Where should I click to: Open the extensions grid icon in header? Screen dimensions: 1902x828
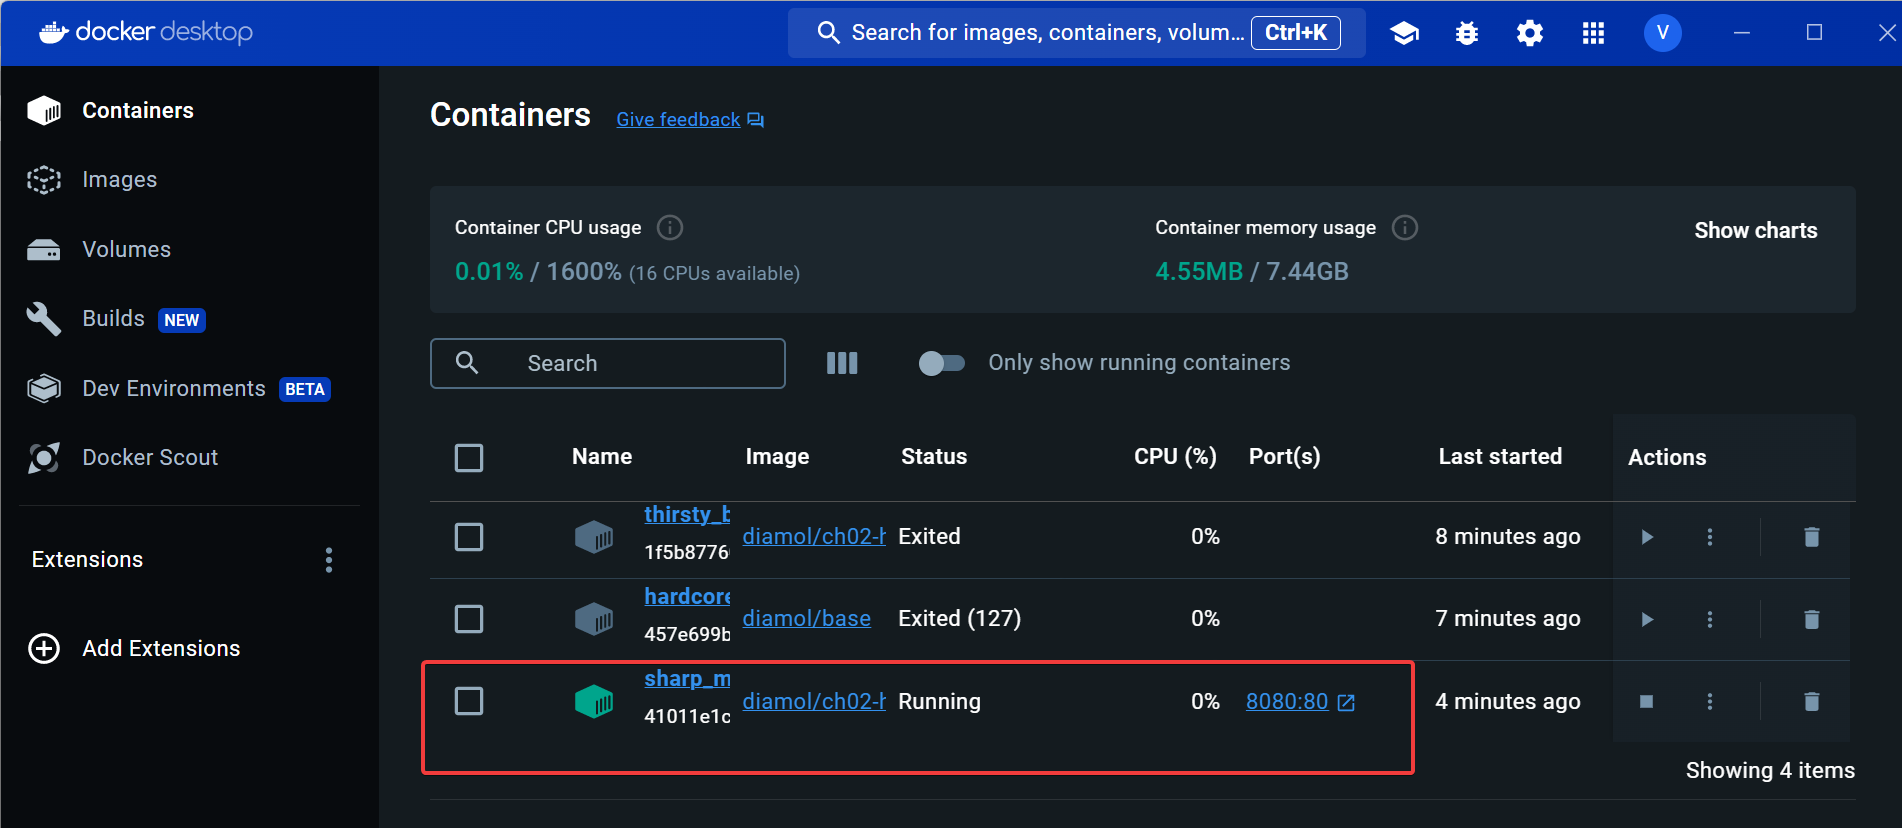[1593, 33]
